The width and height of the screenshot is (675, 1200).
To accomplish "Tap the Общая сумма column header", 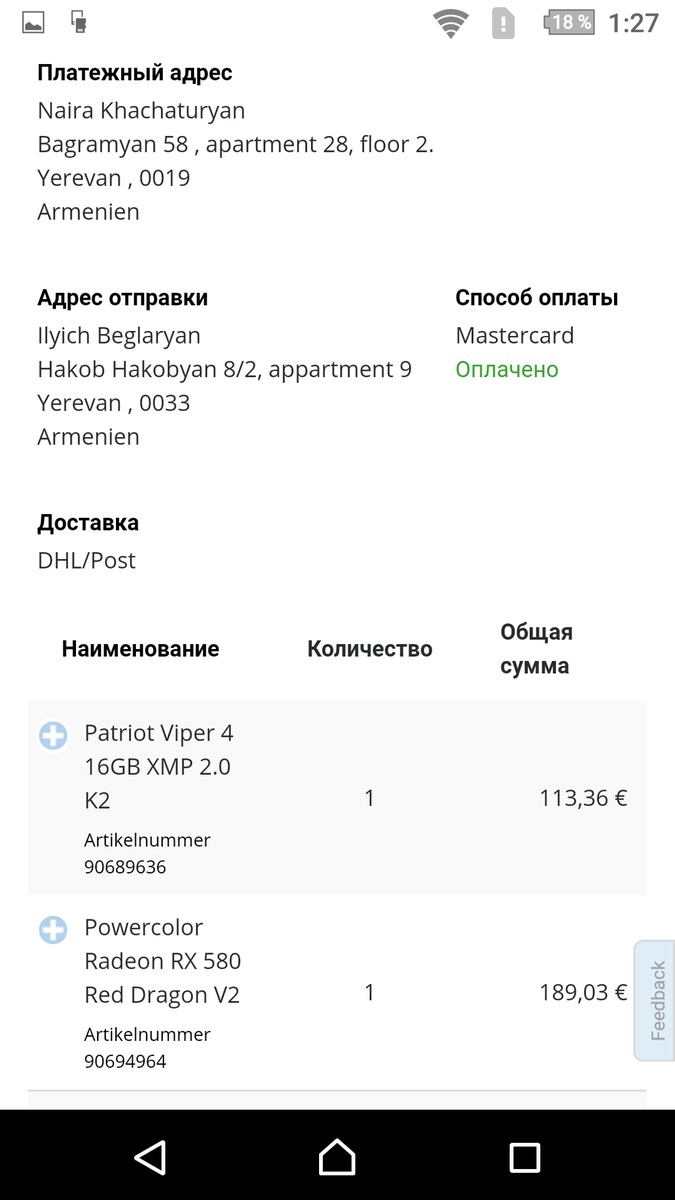I will pos(536,649).
